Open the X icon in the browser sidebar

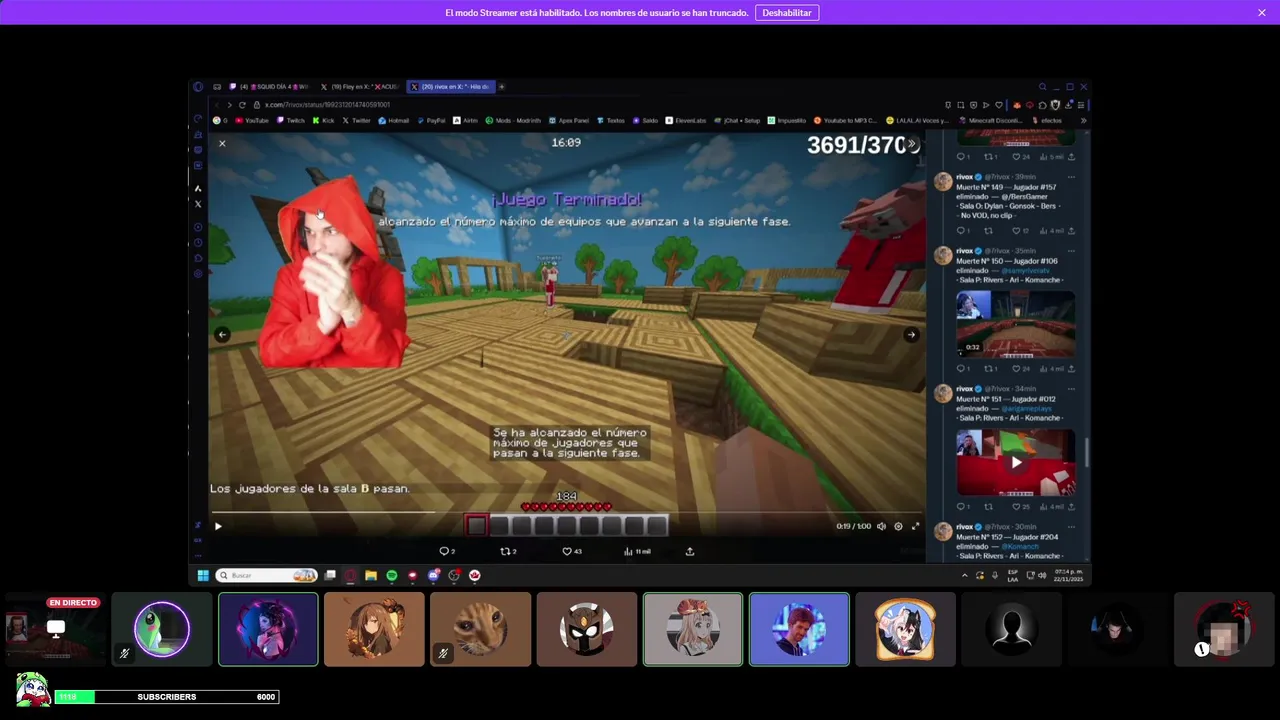198,204
